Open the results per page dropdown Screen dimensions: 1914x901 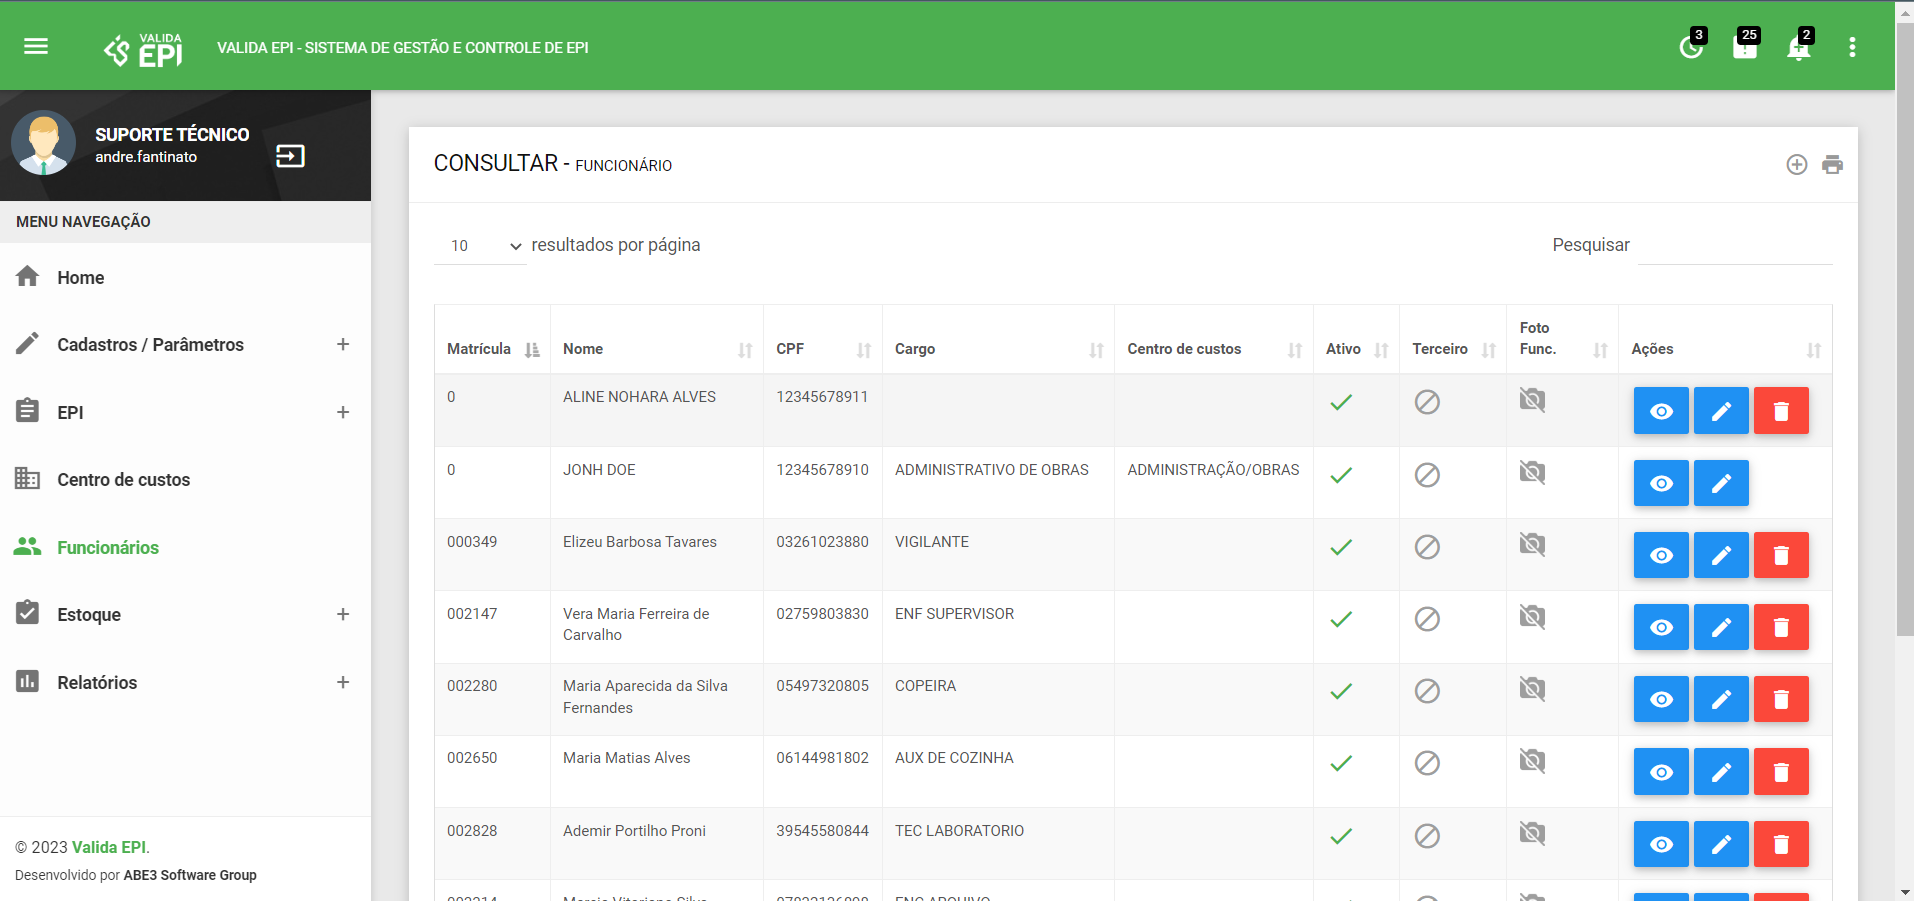pos(480,246)
